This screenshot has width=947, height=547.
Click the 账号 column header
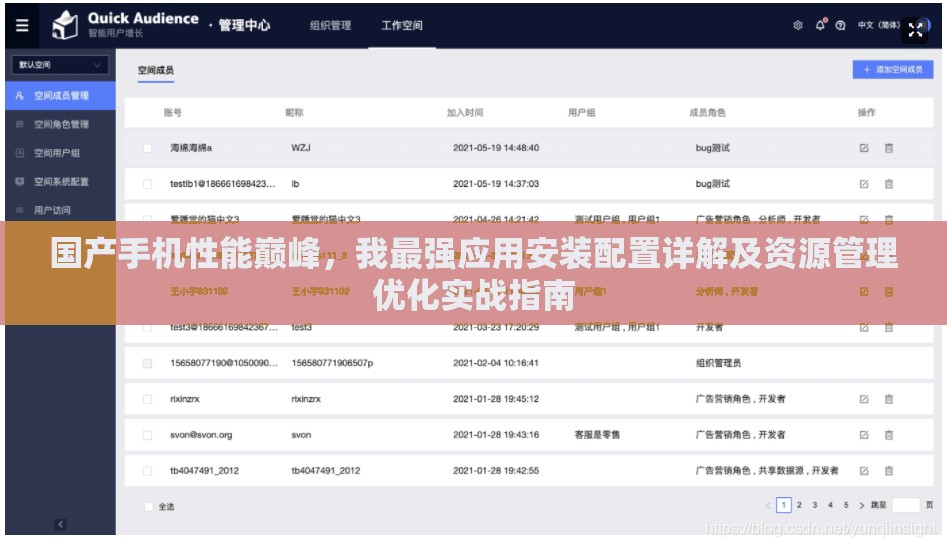point(173,112)
